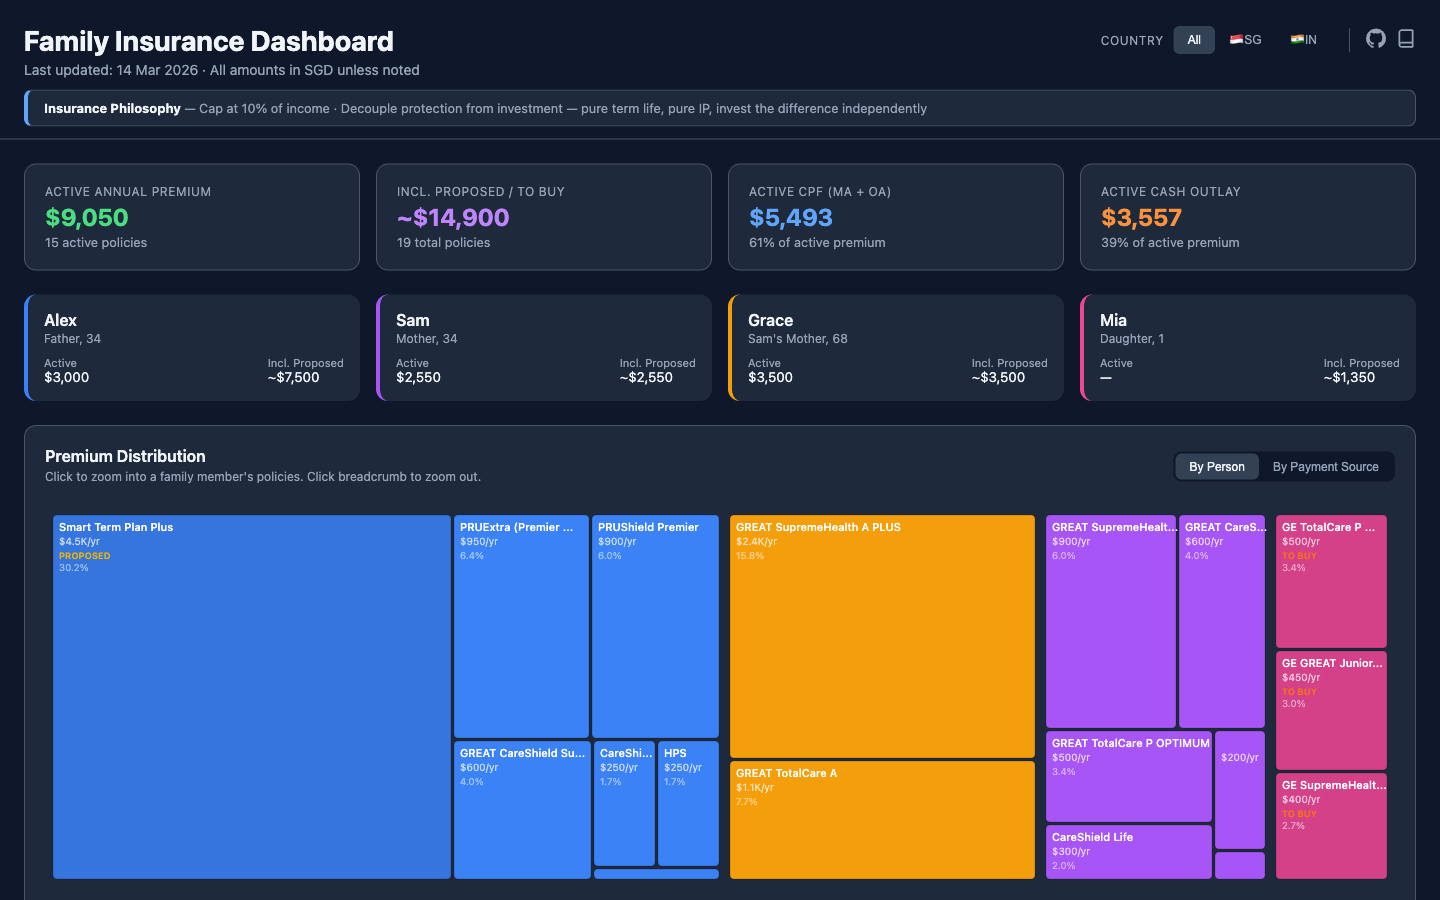
Task: Click the Smart Term Plan Plus tile
Action: (x=251, y=695)
